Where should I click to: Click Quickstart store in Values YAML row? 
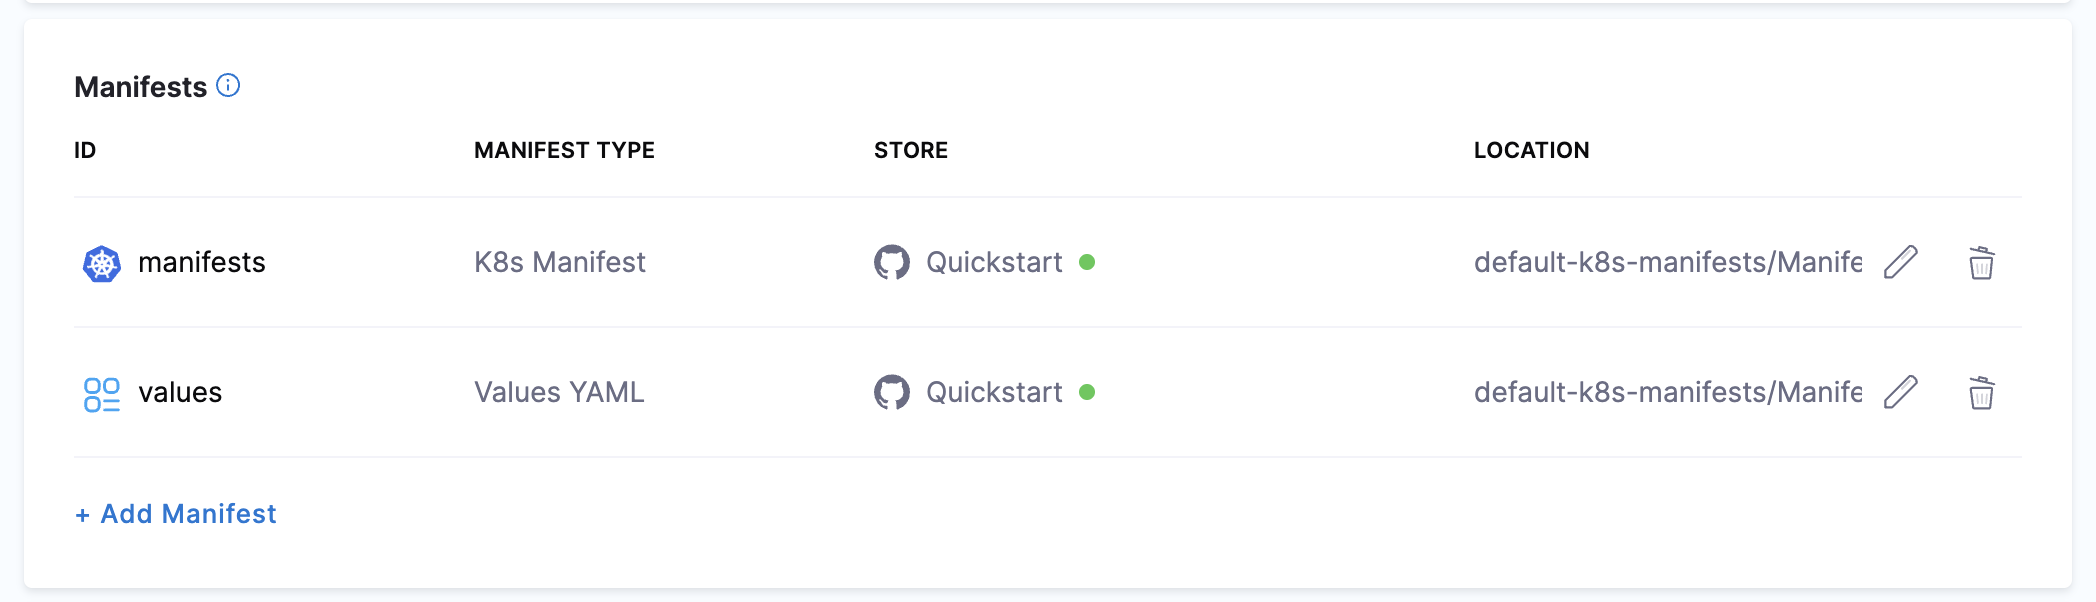(994, 392)
